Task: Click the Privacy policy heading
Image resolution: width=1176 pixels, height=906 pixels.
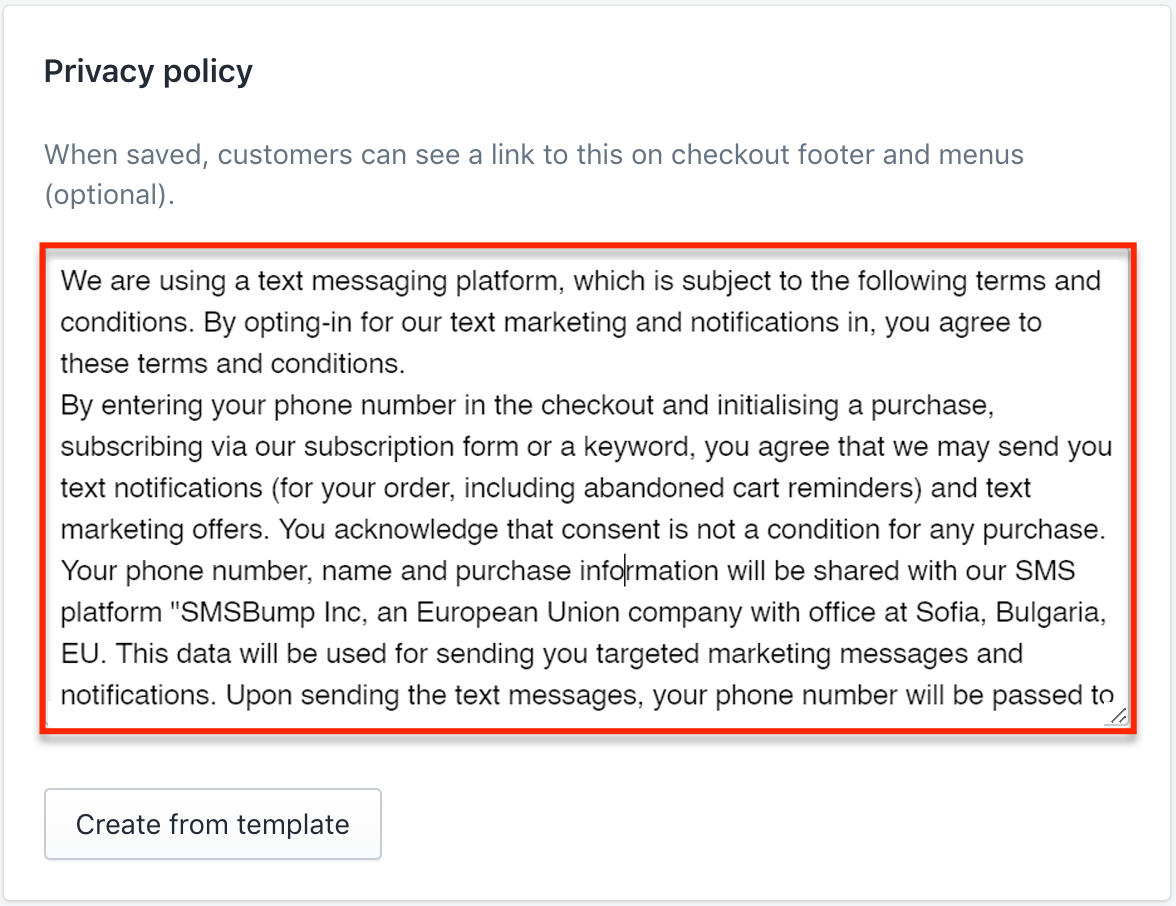Action: click(148, 72)
